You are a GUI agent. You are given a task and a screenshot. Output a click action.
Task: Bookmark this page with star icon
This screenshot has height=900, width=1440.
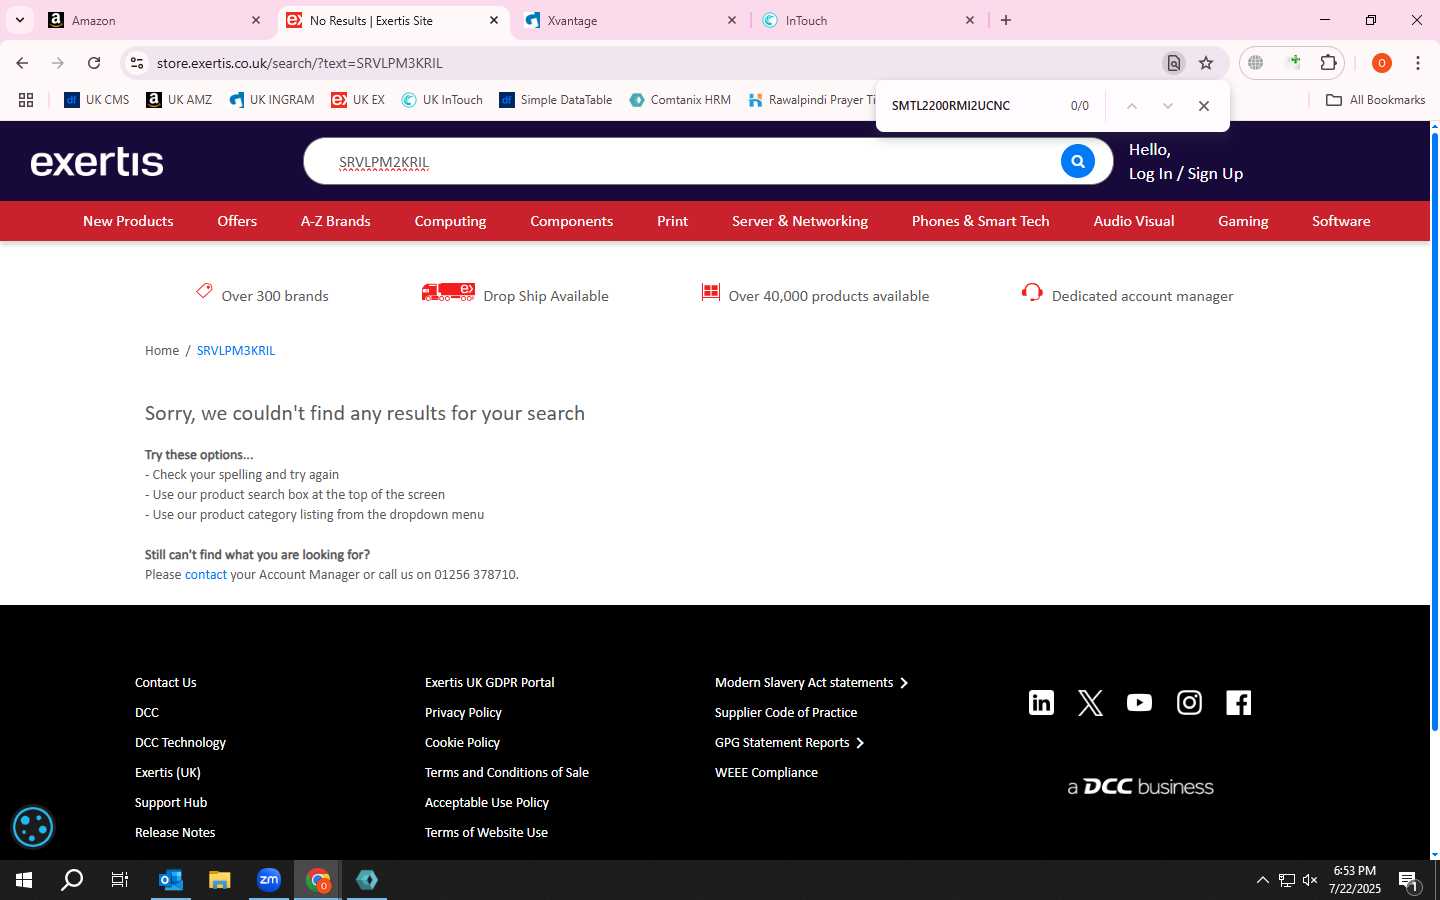[x=1206, y=63]
